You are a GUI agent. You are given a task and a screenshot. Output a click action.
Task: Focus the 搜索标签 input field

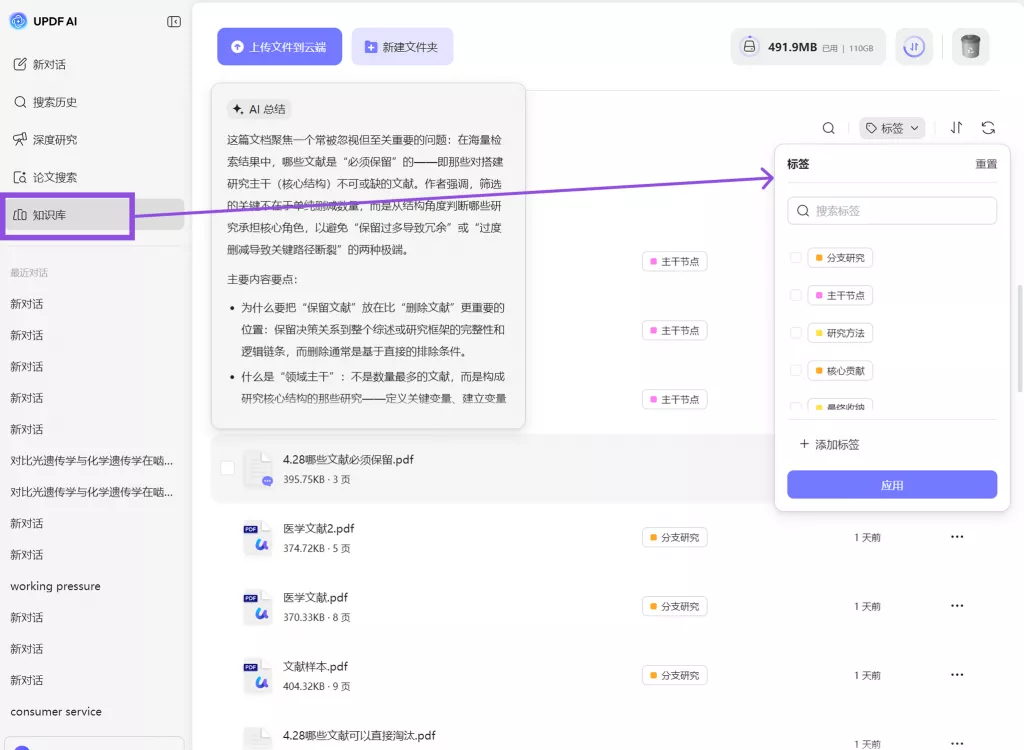[892, 210]
